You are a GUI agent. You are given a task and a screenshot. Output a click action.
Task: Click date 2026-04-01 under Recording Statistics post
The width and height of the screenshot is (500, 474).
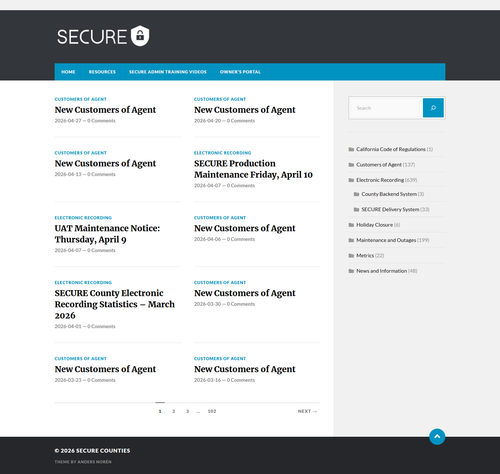(68, 326)
